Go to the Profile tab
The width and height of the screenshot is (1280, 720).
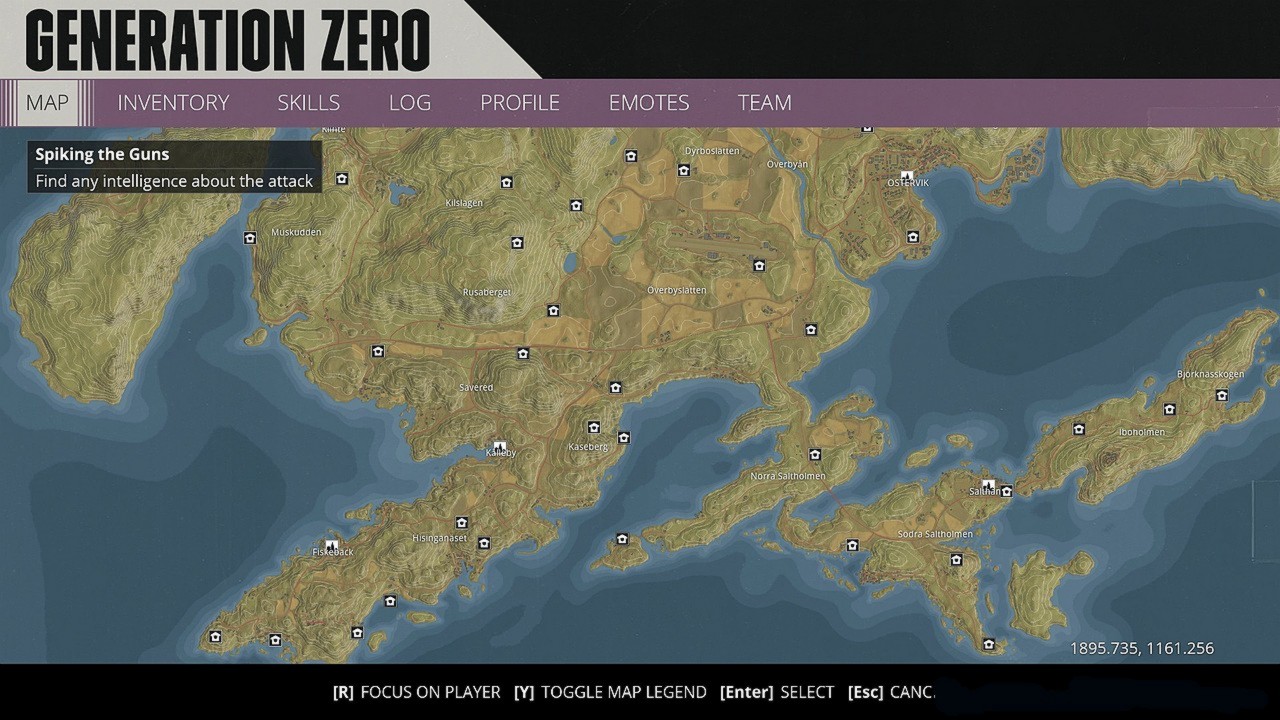click(520, 103)
